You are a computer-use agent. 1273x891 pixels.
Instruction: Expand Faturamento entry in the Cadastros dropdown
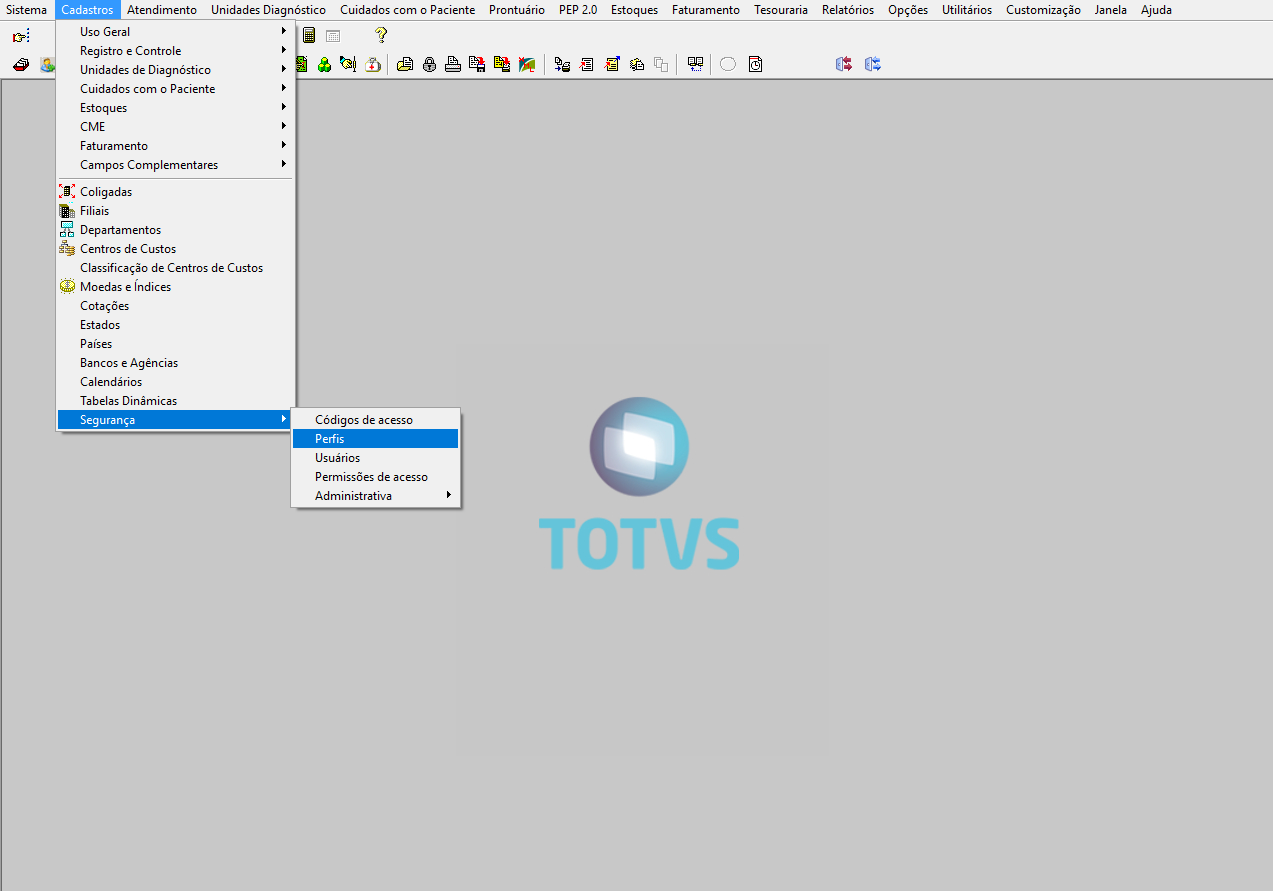point(175,146)
